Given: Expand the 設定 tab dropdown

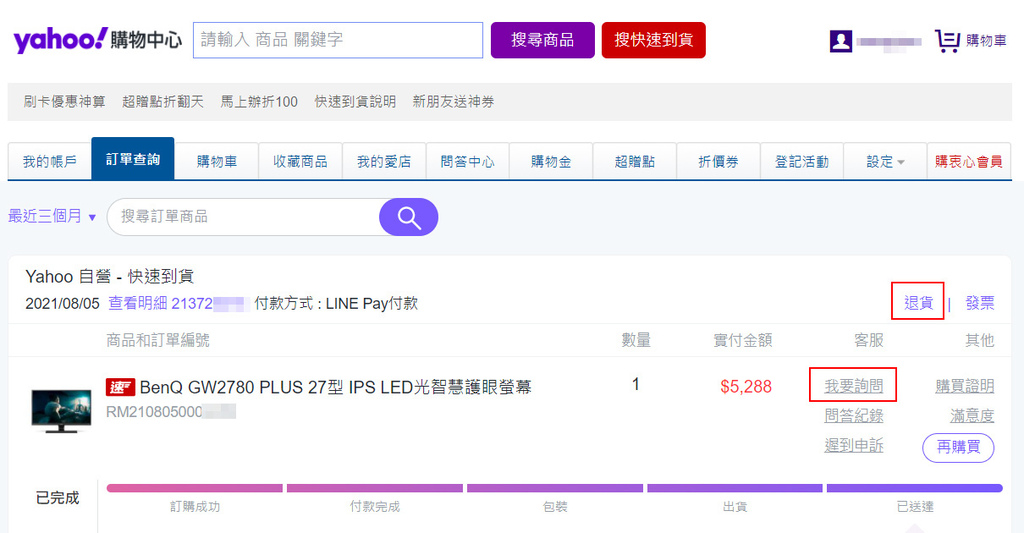Looking at the screenshot, I should pyautogui.click(x=885, y=161).
